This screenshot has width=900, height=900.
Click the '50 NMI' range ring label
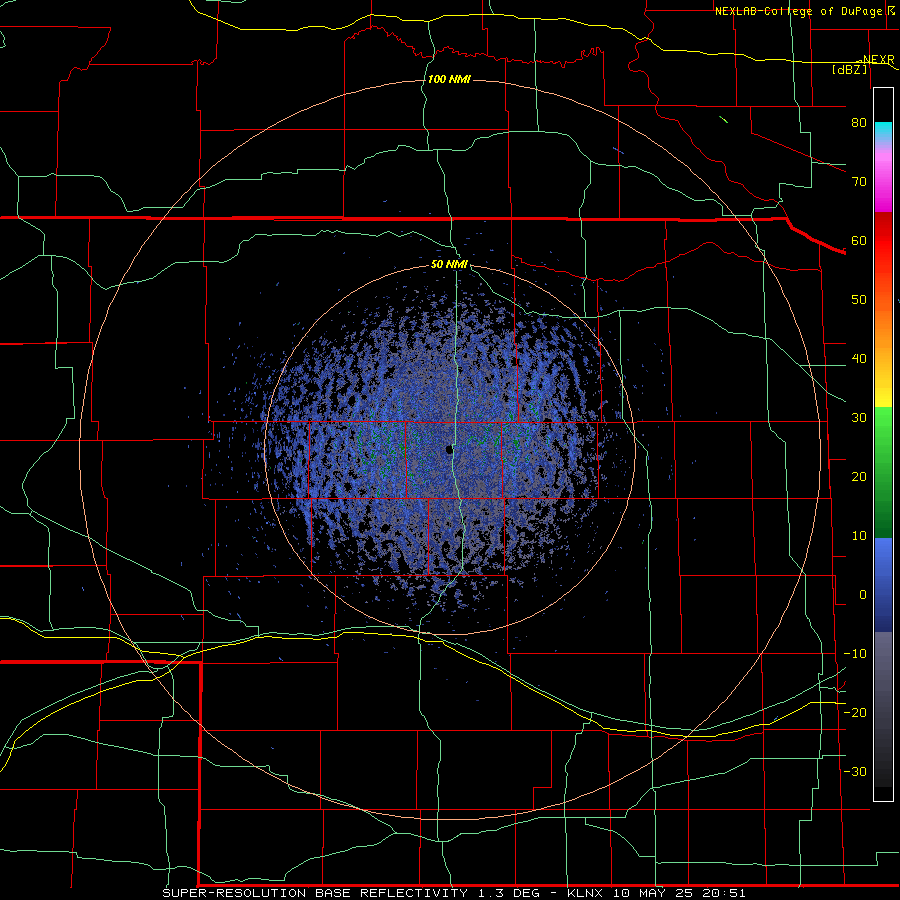449,265
